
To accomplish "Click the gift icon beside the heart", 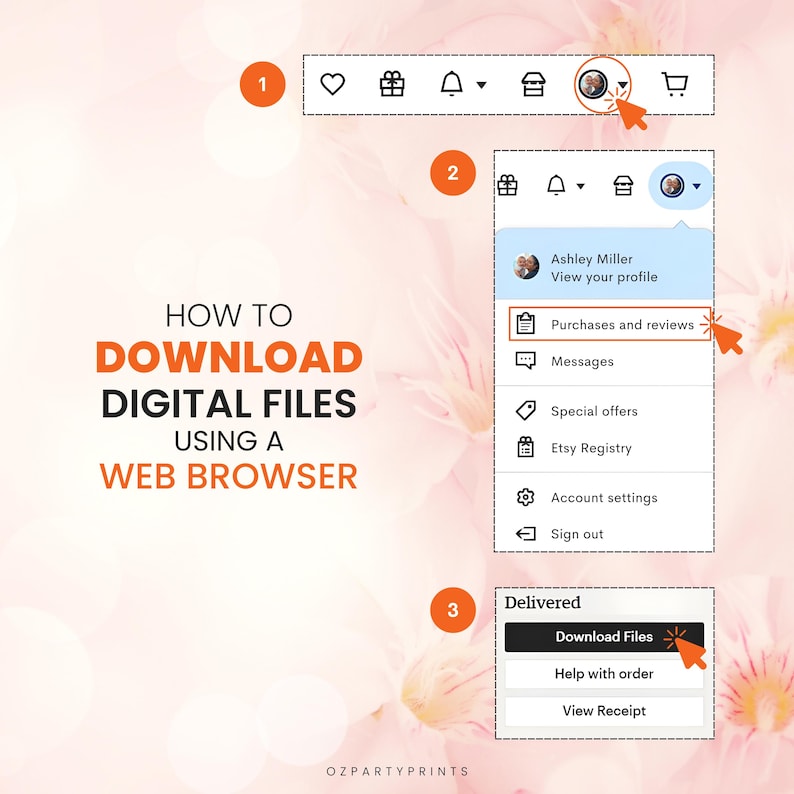I will coord(392,84).
